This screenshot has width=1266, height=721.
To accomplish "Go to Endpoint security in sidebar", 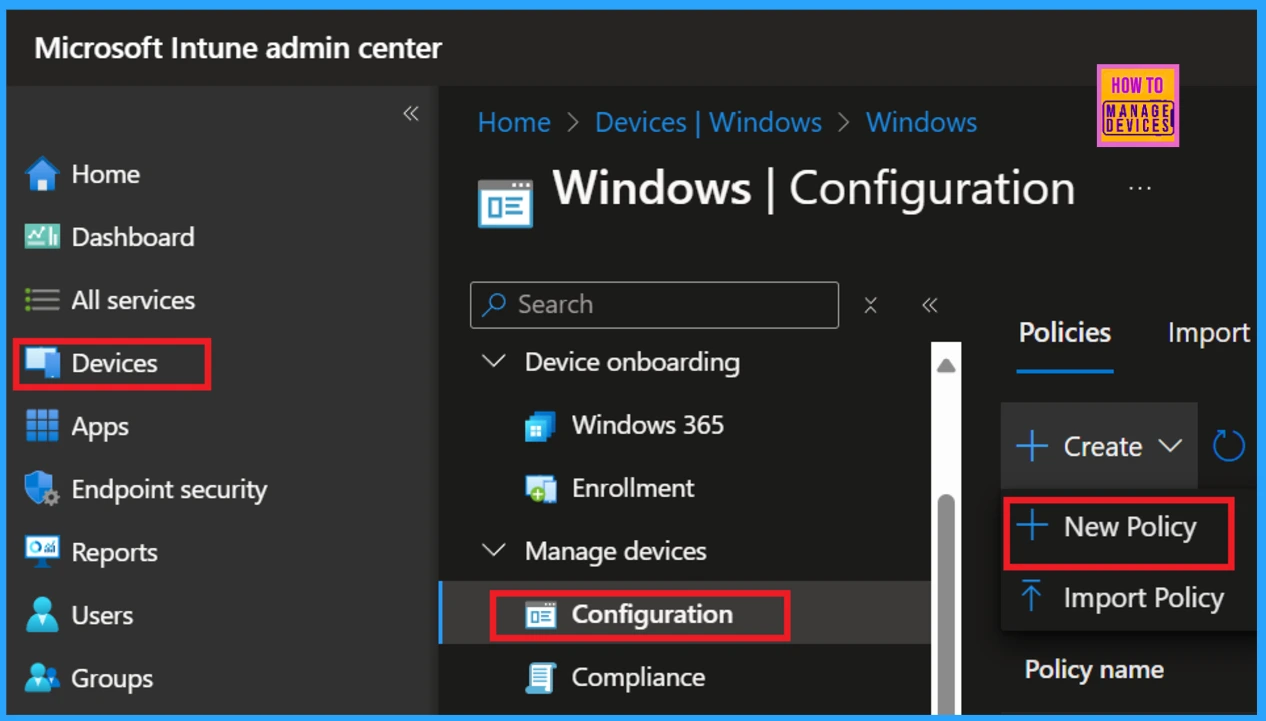I will 169,490.
